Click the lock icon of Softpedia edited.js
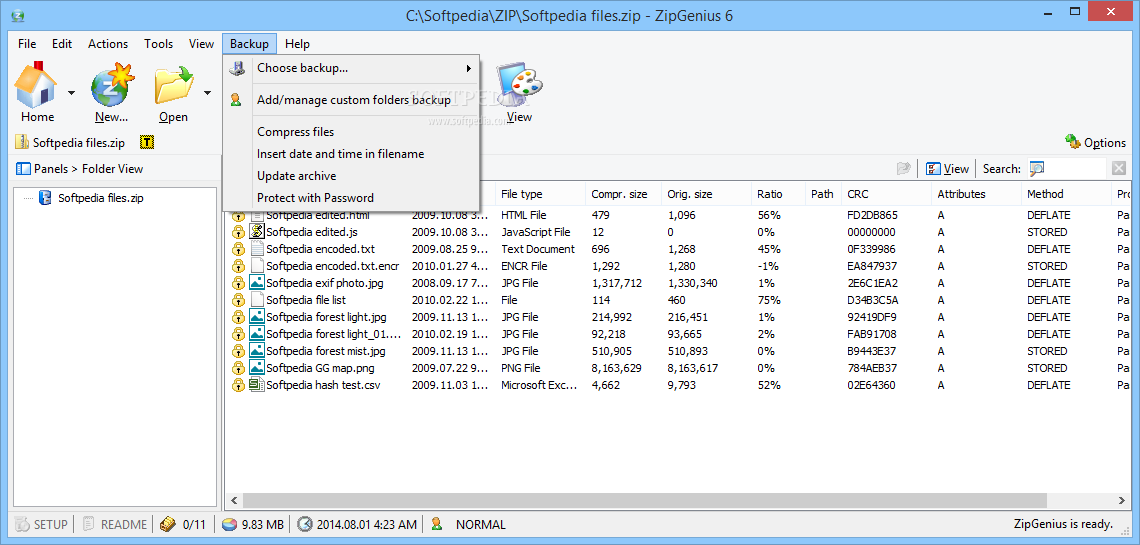 [238, 233]
